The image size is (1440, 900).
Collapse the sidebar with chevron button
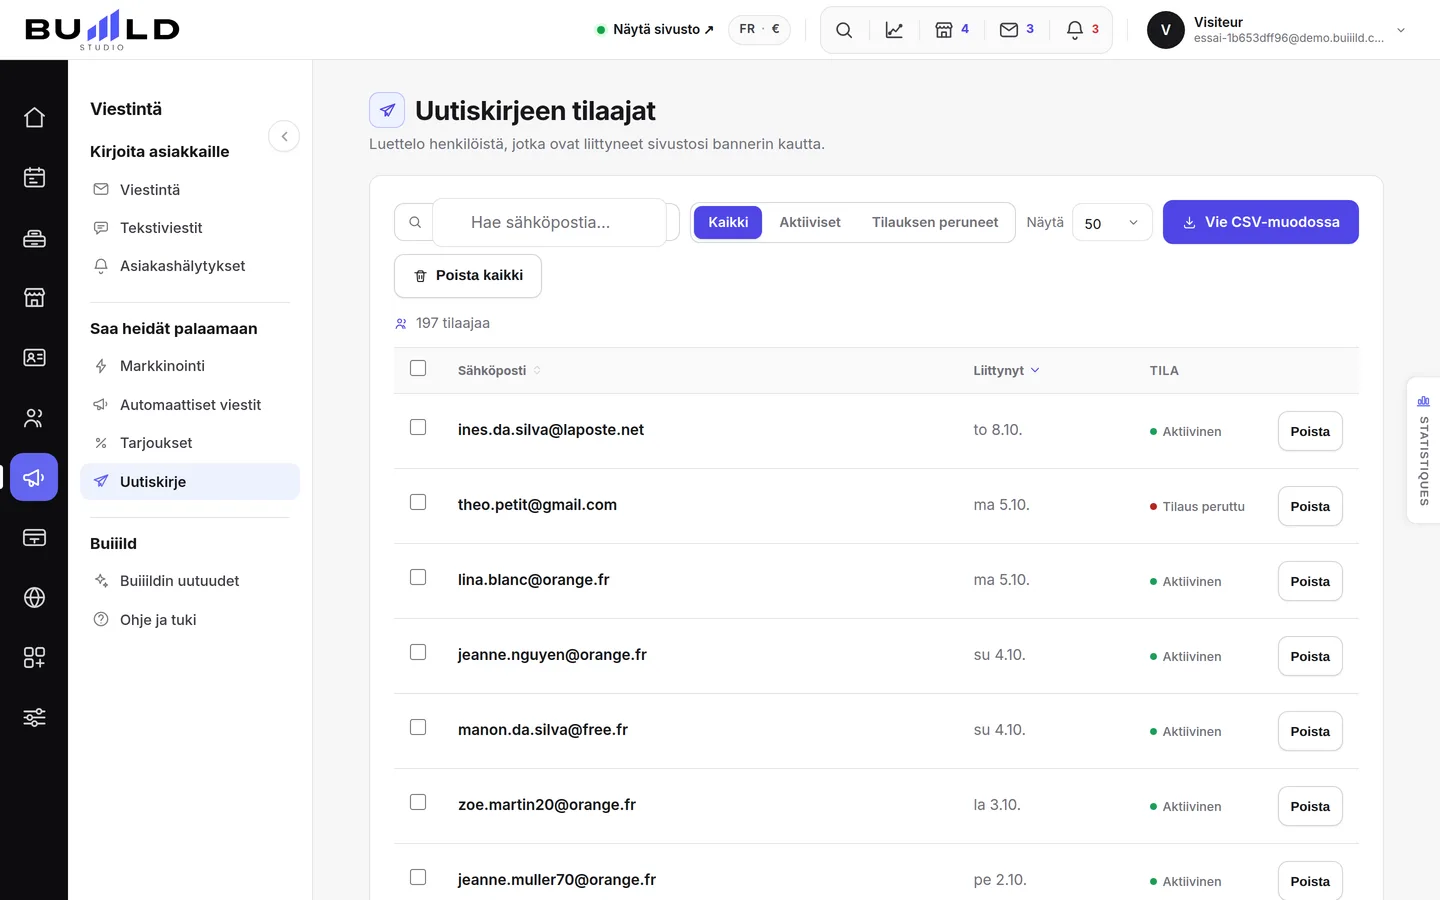click(284, 136)
